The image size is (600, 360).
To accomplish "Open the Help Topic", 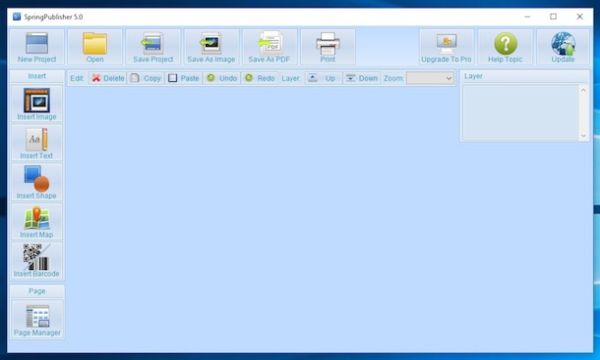I will tap(505, 47).
